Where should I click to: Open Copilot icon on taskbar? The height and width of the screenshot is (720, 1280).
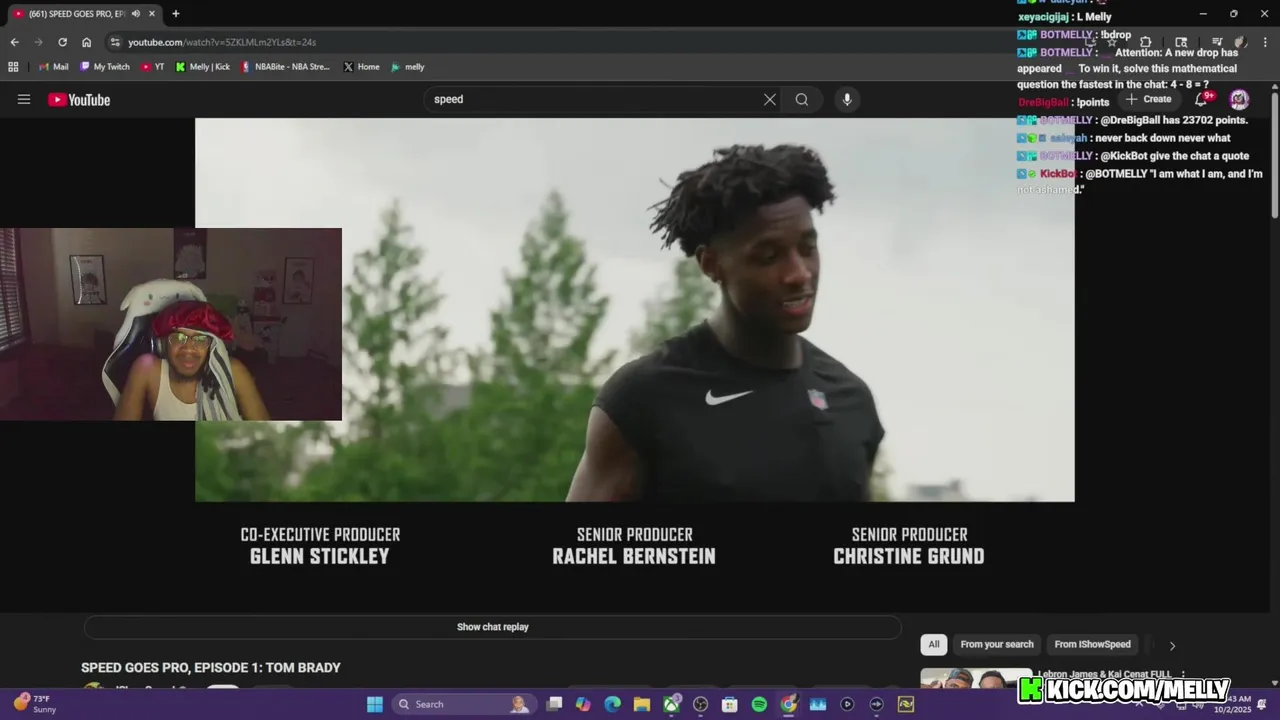(x=583, y=704)
